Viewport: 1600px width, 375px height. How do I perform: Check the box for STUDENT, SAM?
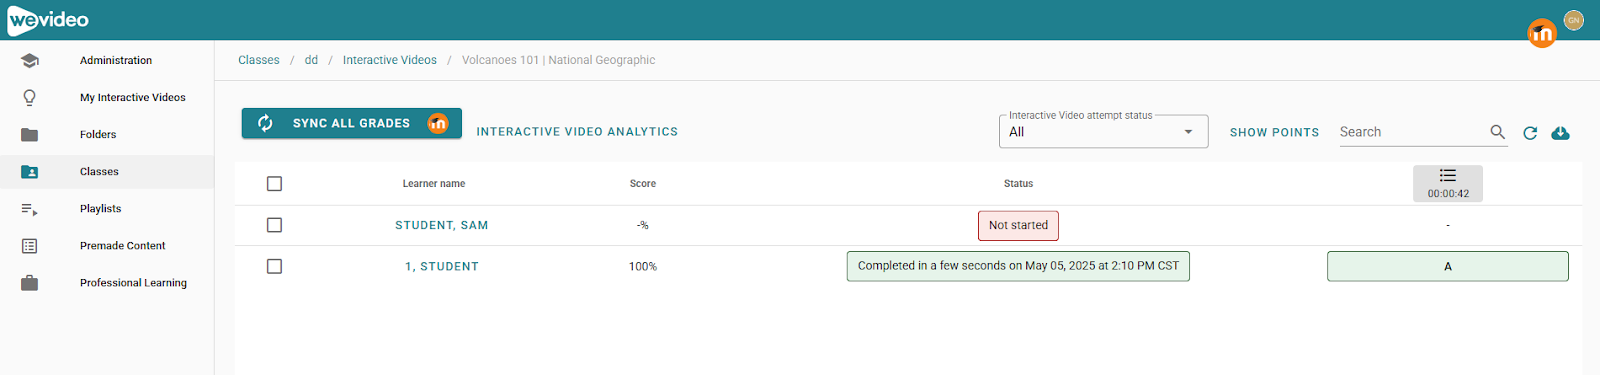[275, 225]
